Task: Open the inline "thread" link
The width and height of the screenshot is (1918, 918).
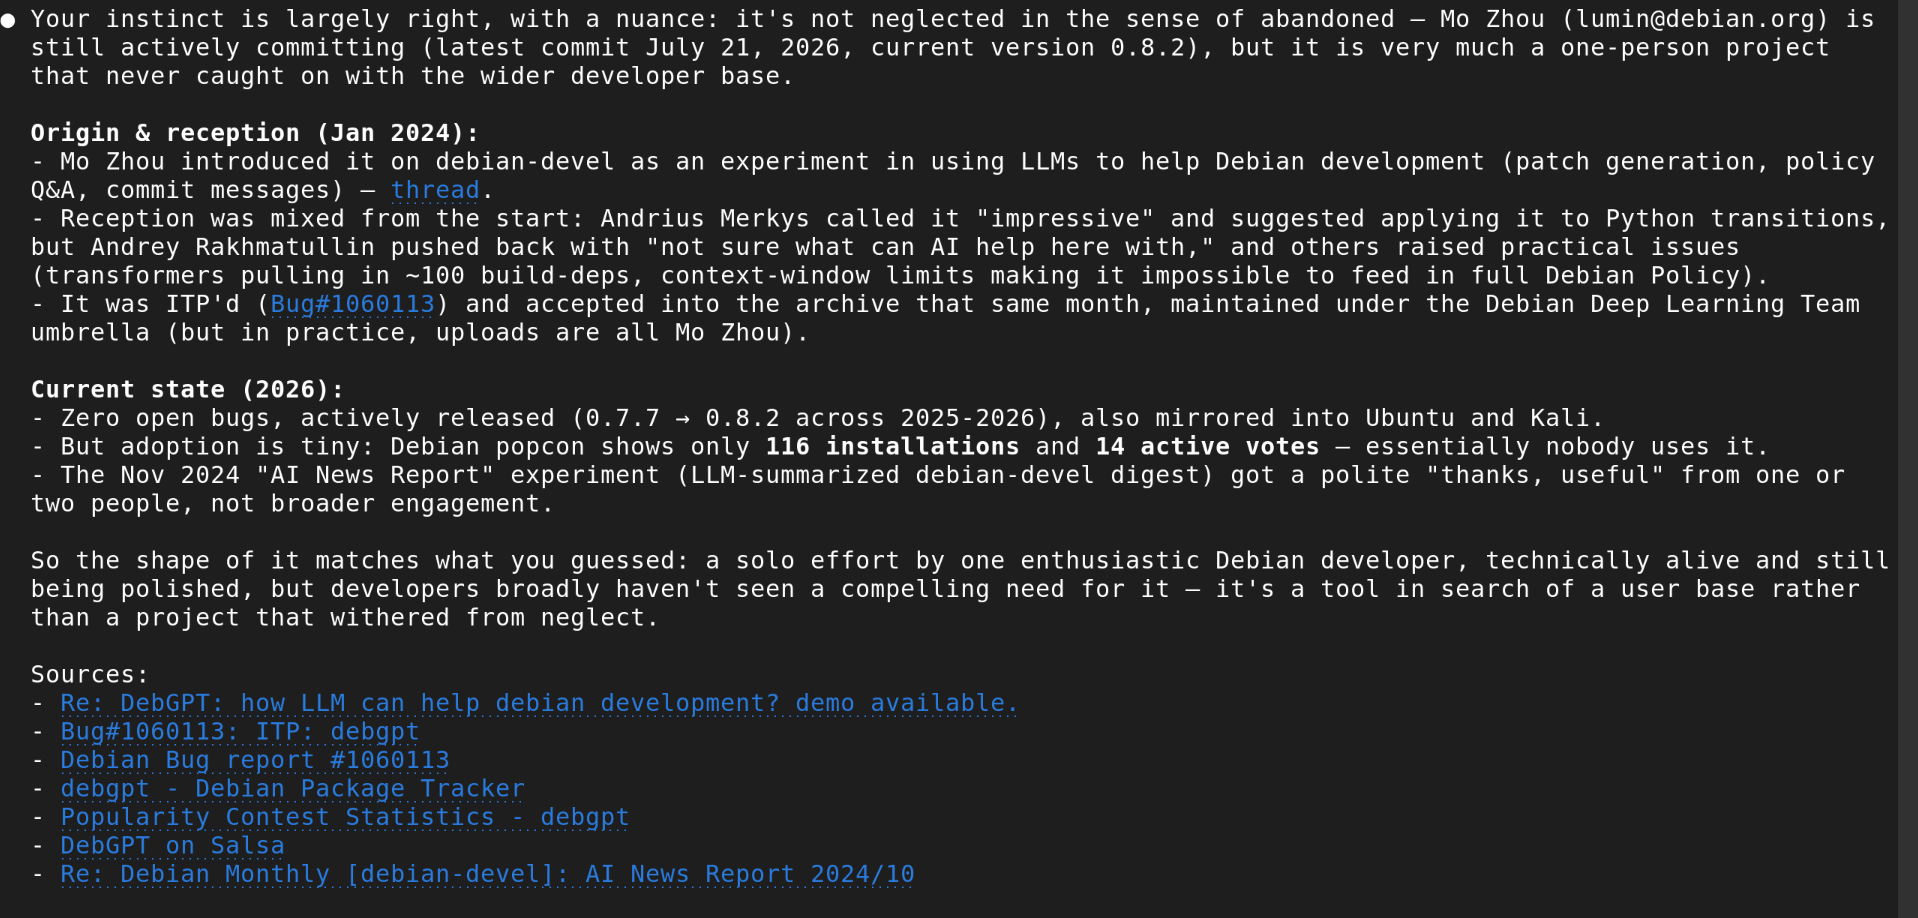Action: 435,190
